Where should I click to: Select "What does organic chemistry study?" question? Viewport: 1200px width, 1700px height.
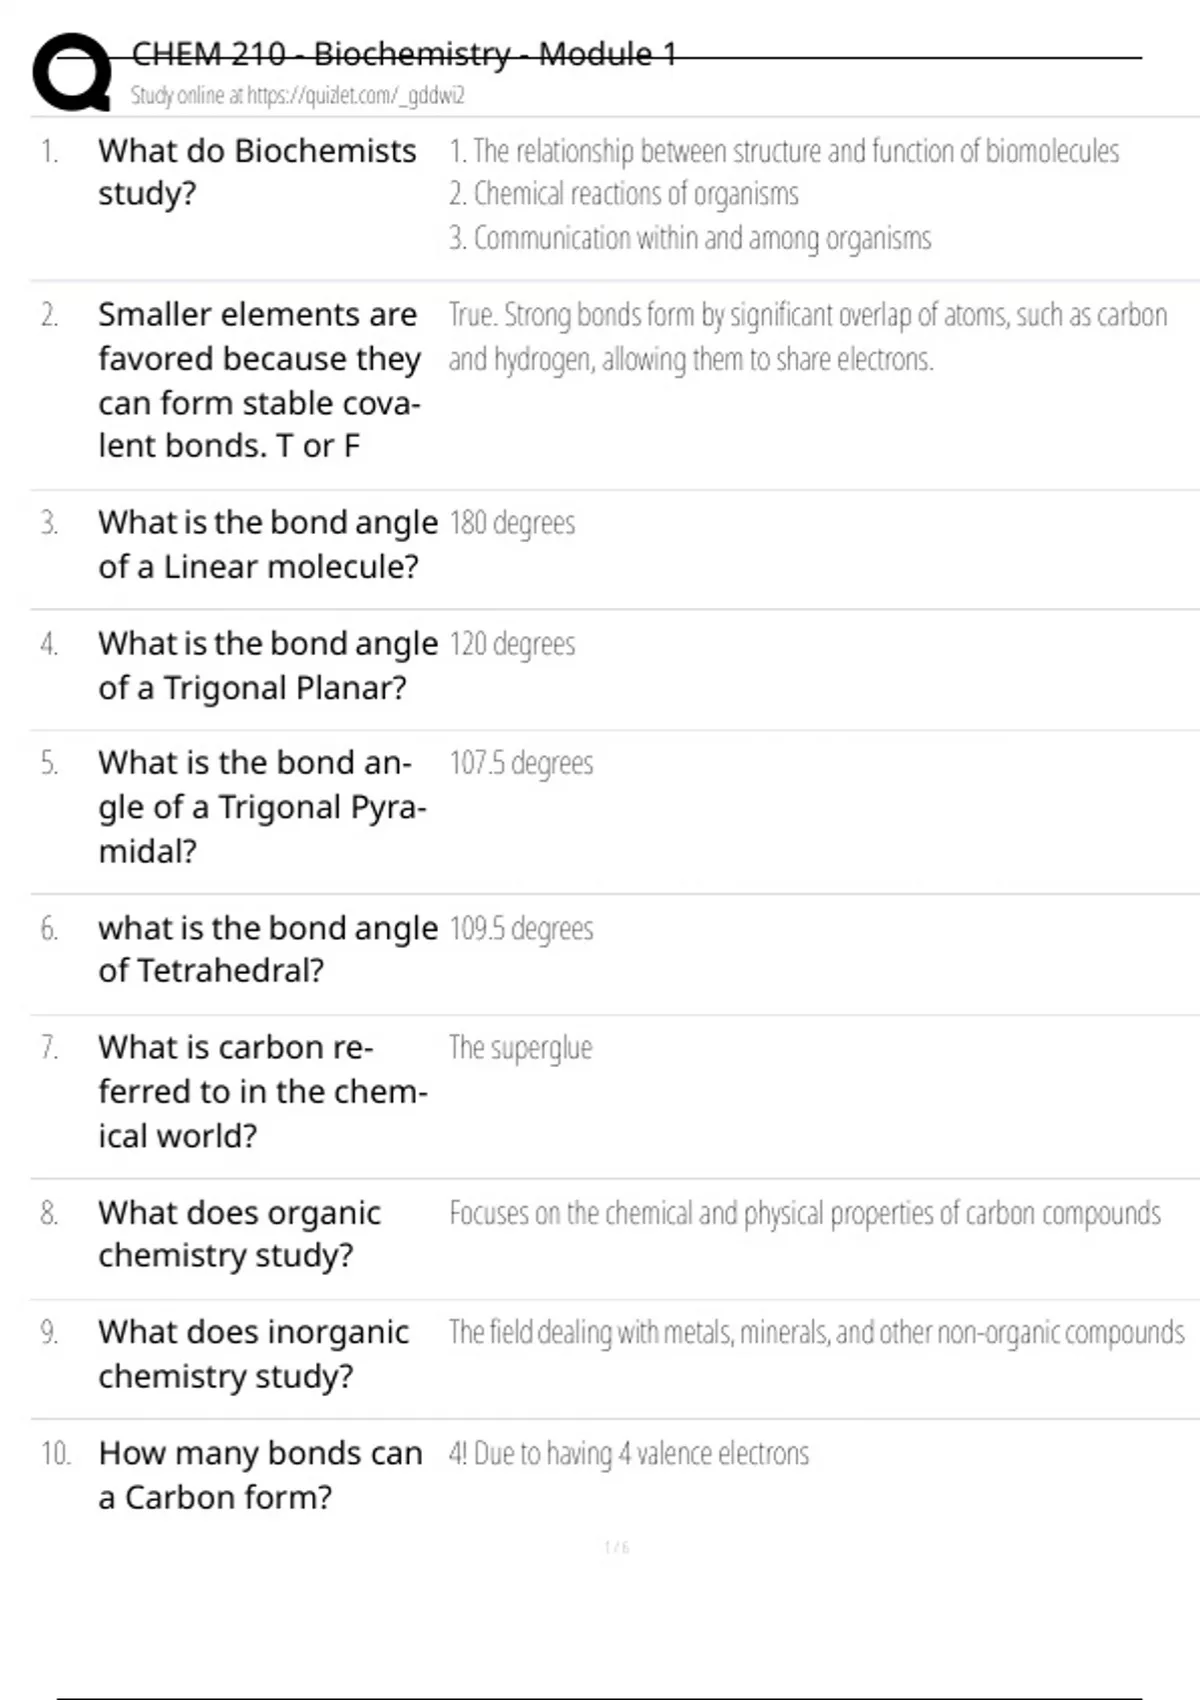[239, 1233]
